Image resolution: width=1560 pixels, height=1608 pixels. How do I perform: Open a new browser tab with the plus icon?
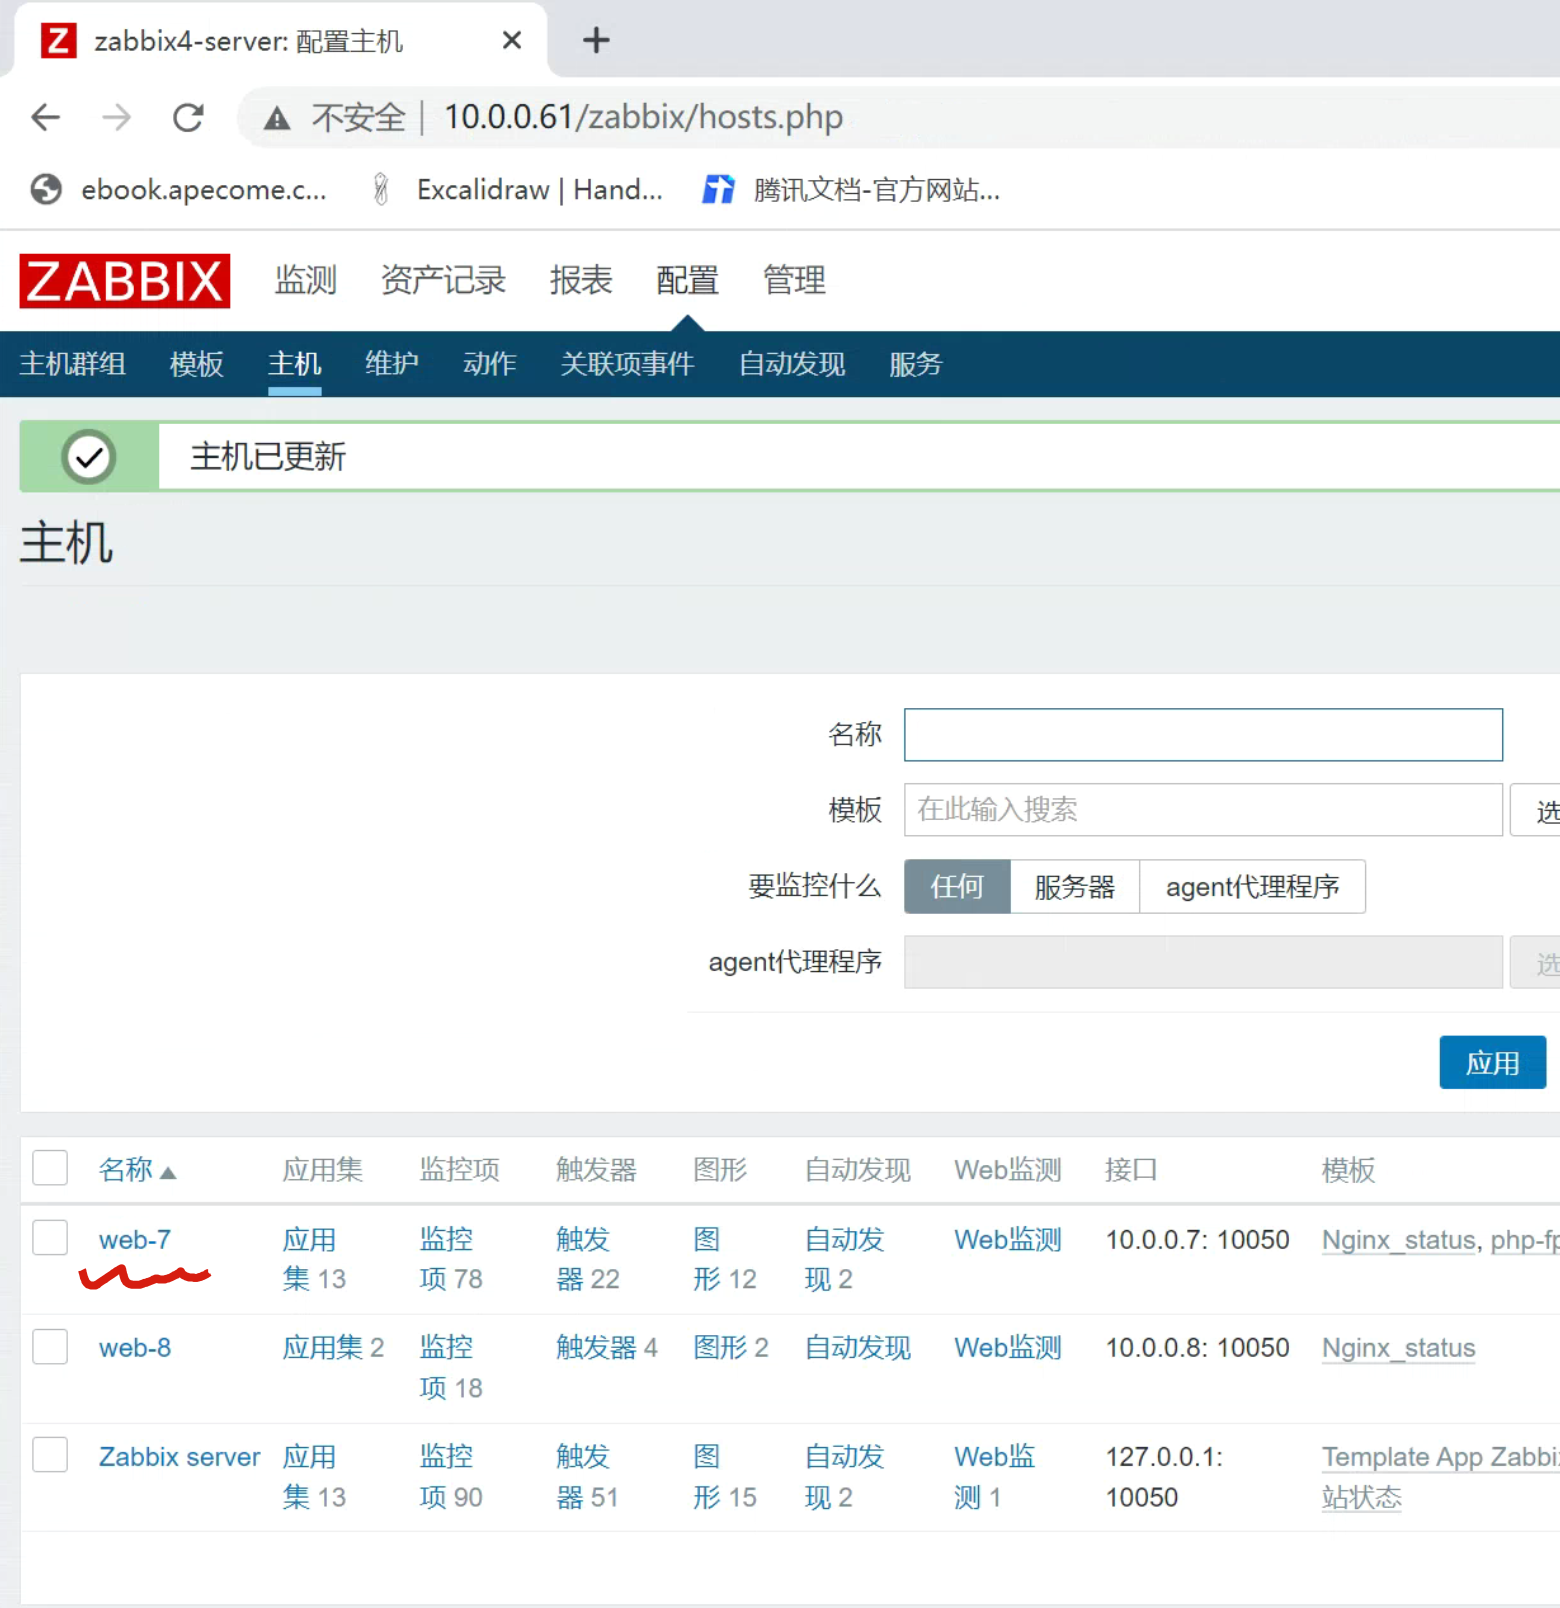[x=596, y=41]
